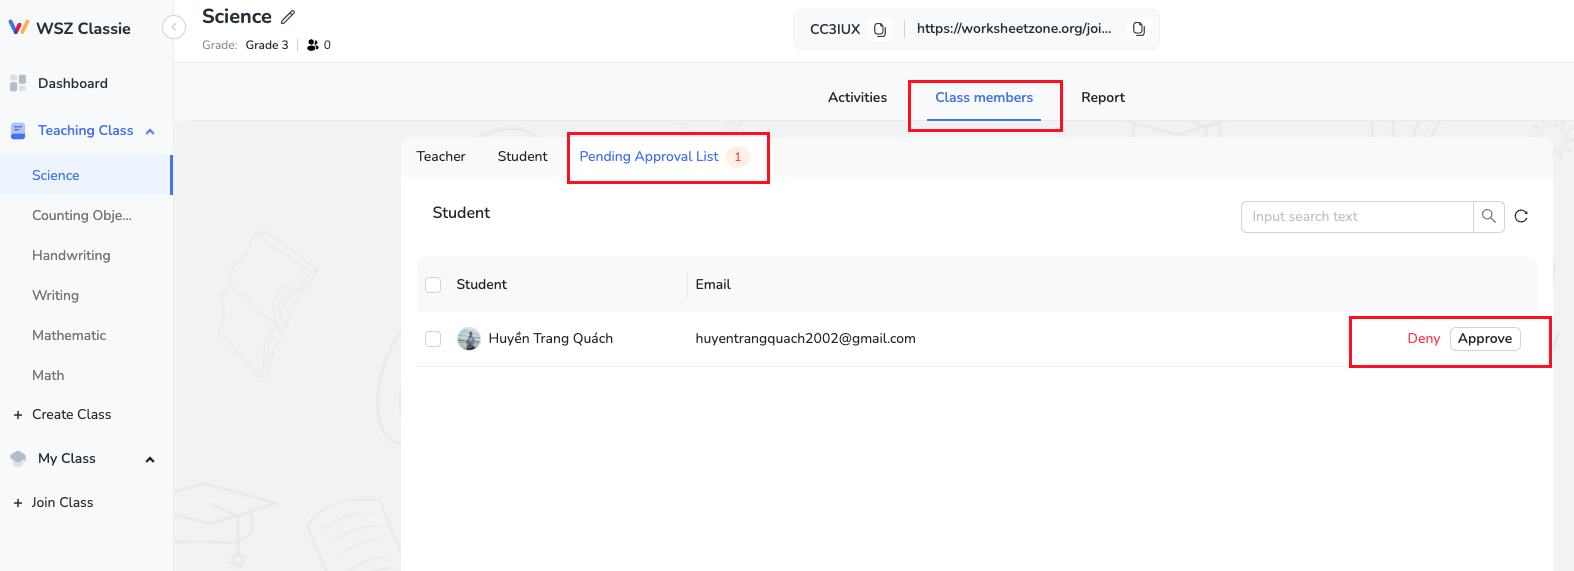Viewport: 1574px width, 571px height.
Task: Click the plus icon beside Join Class
Action: [18, 503]
